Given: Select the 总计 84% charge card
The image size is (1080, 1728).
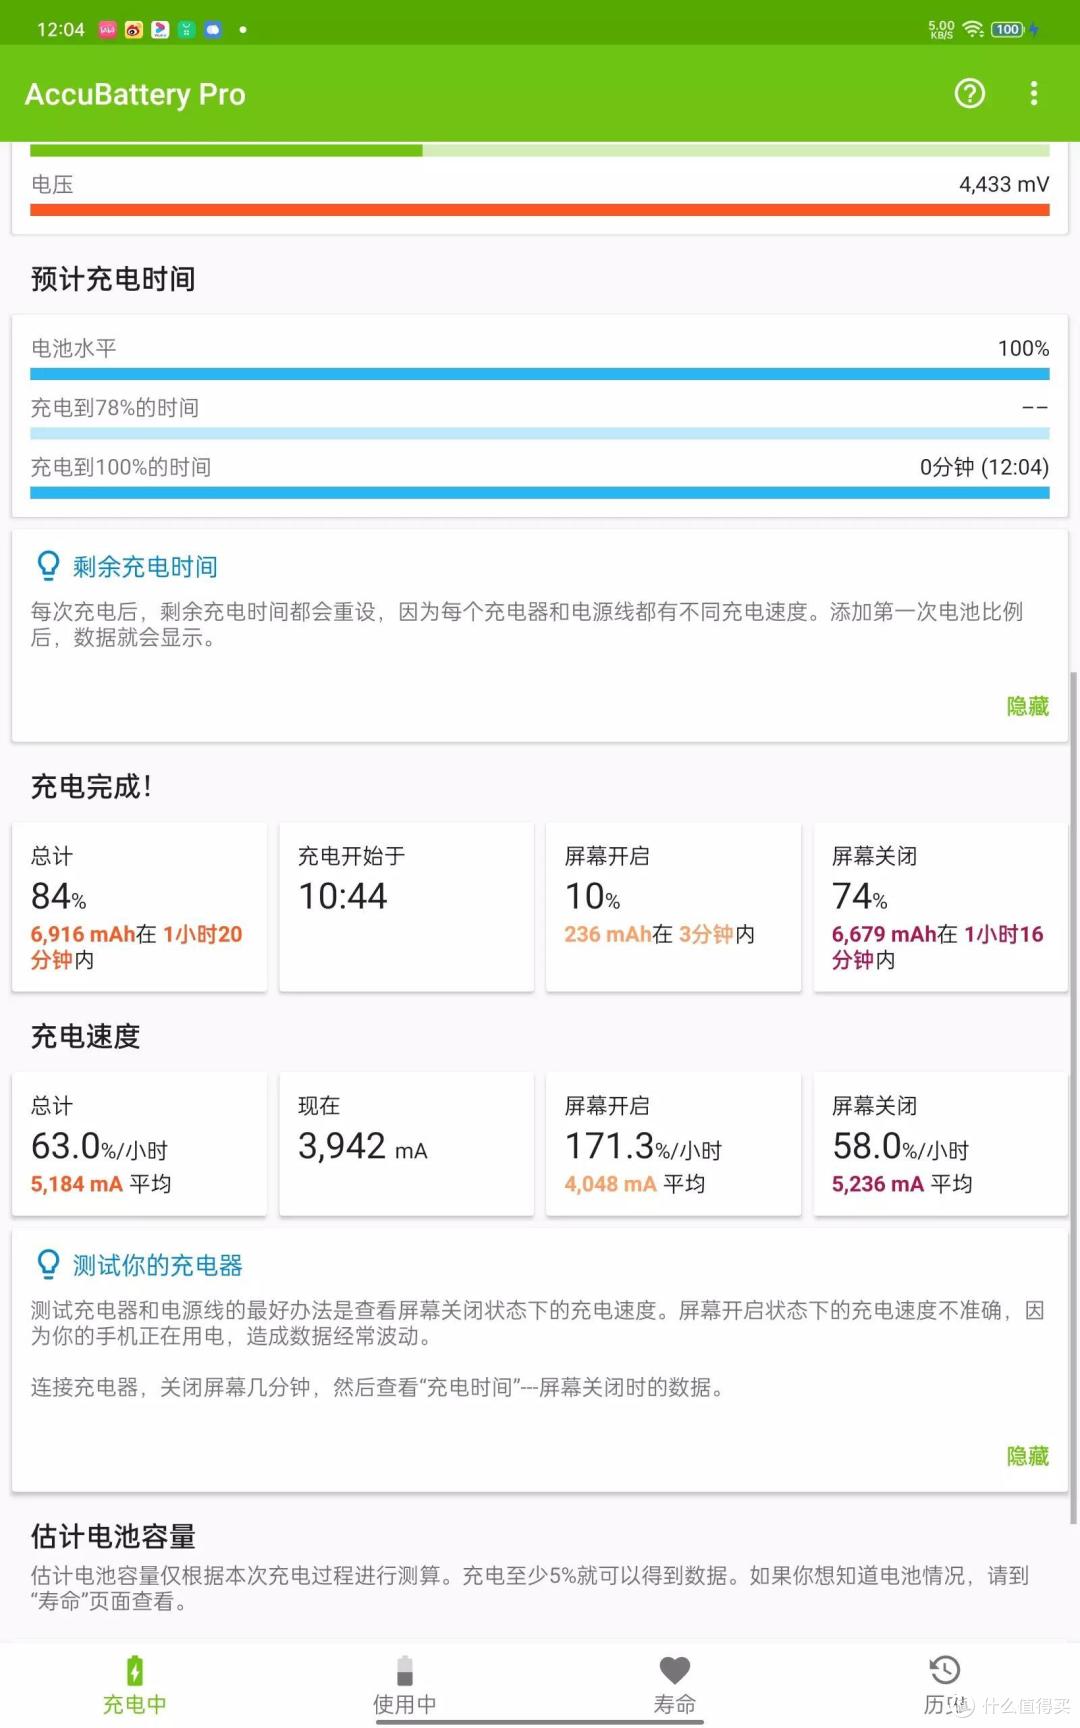Looking at the screenshot, I should [139, 907].
